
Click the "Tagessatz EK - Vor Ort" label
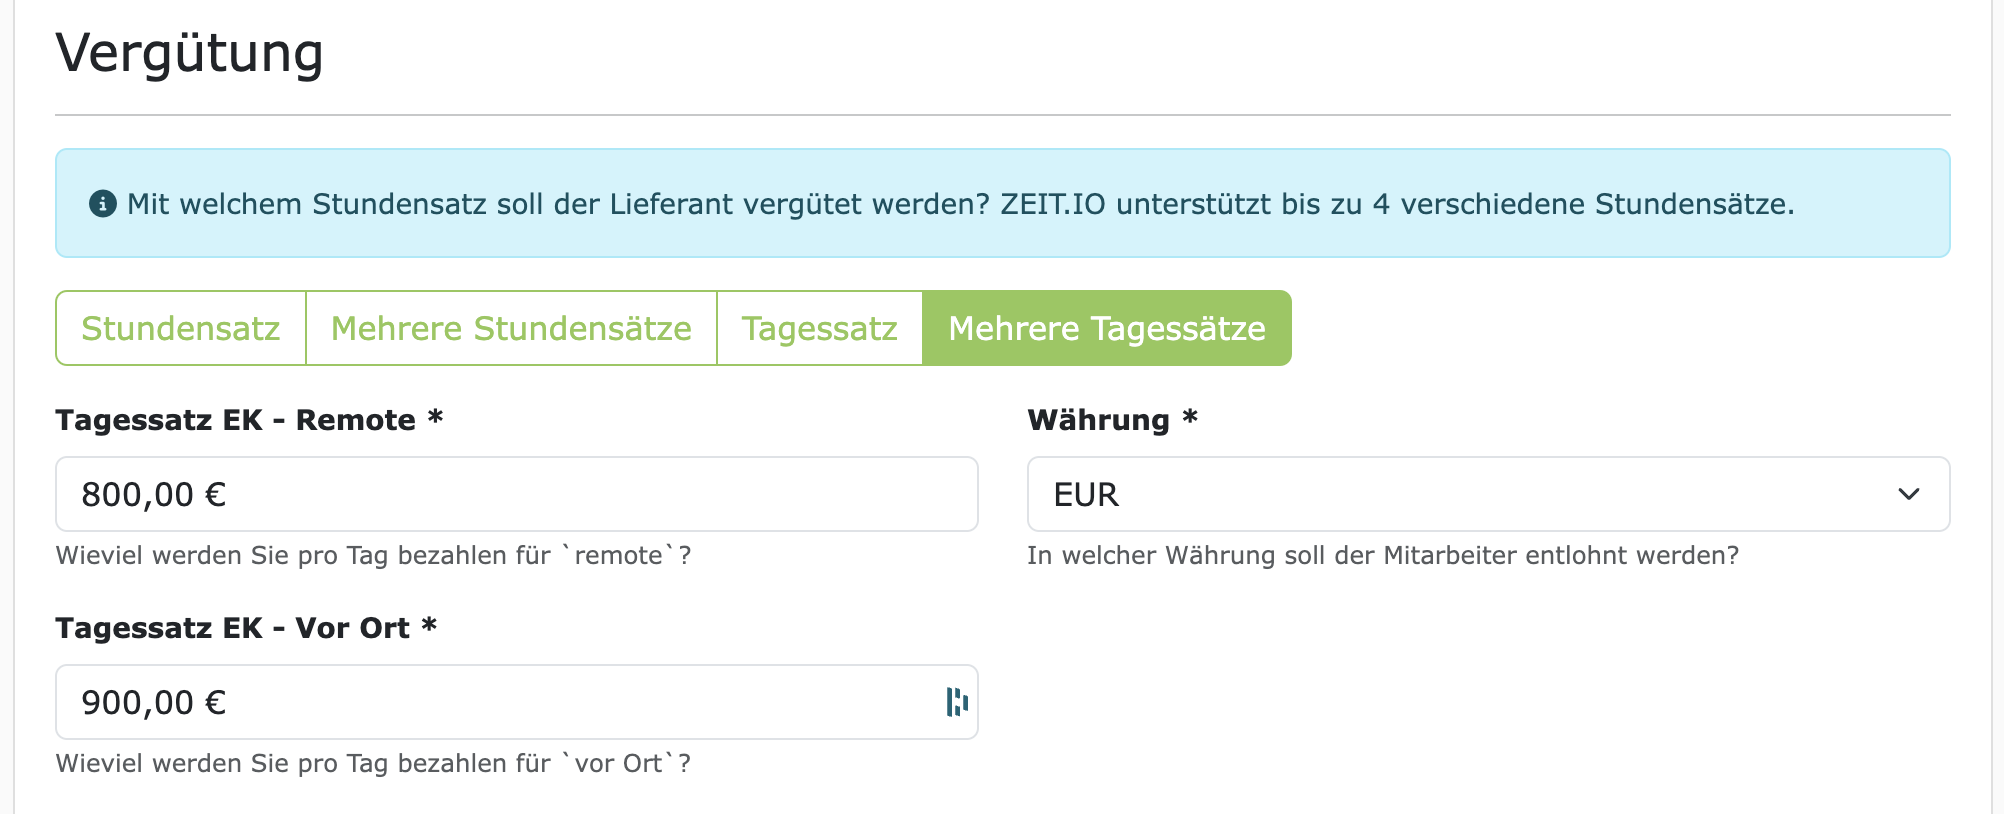232,628
